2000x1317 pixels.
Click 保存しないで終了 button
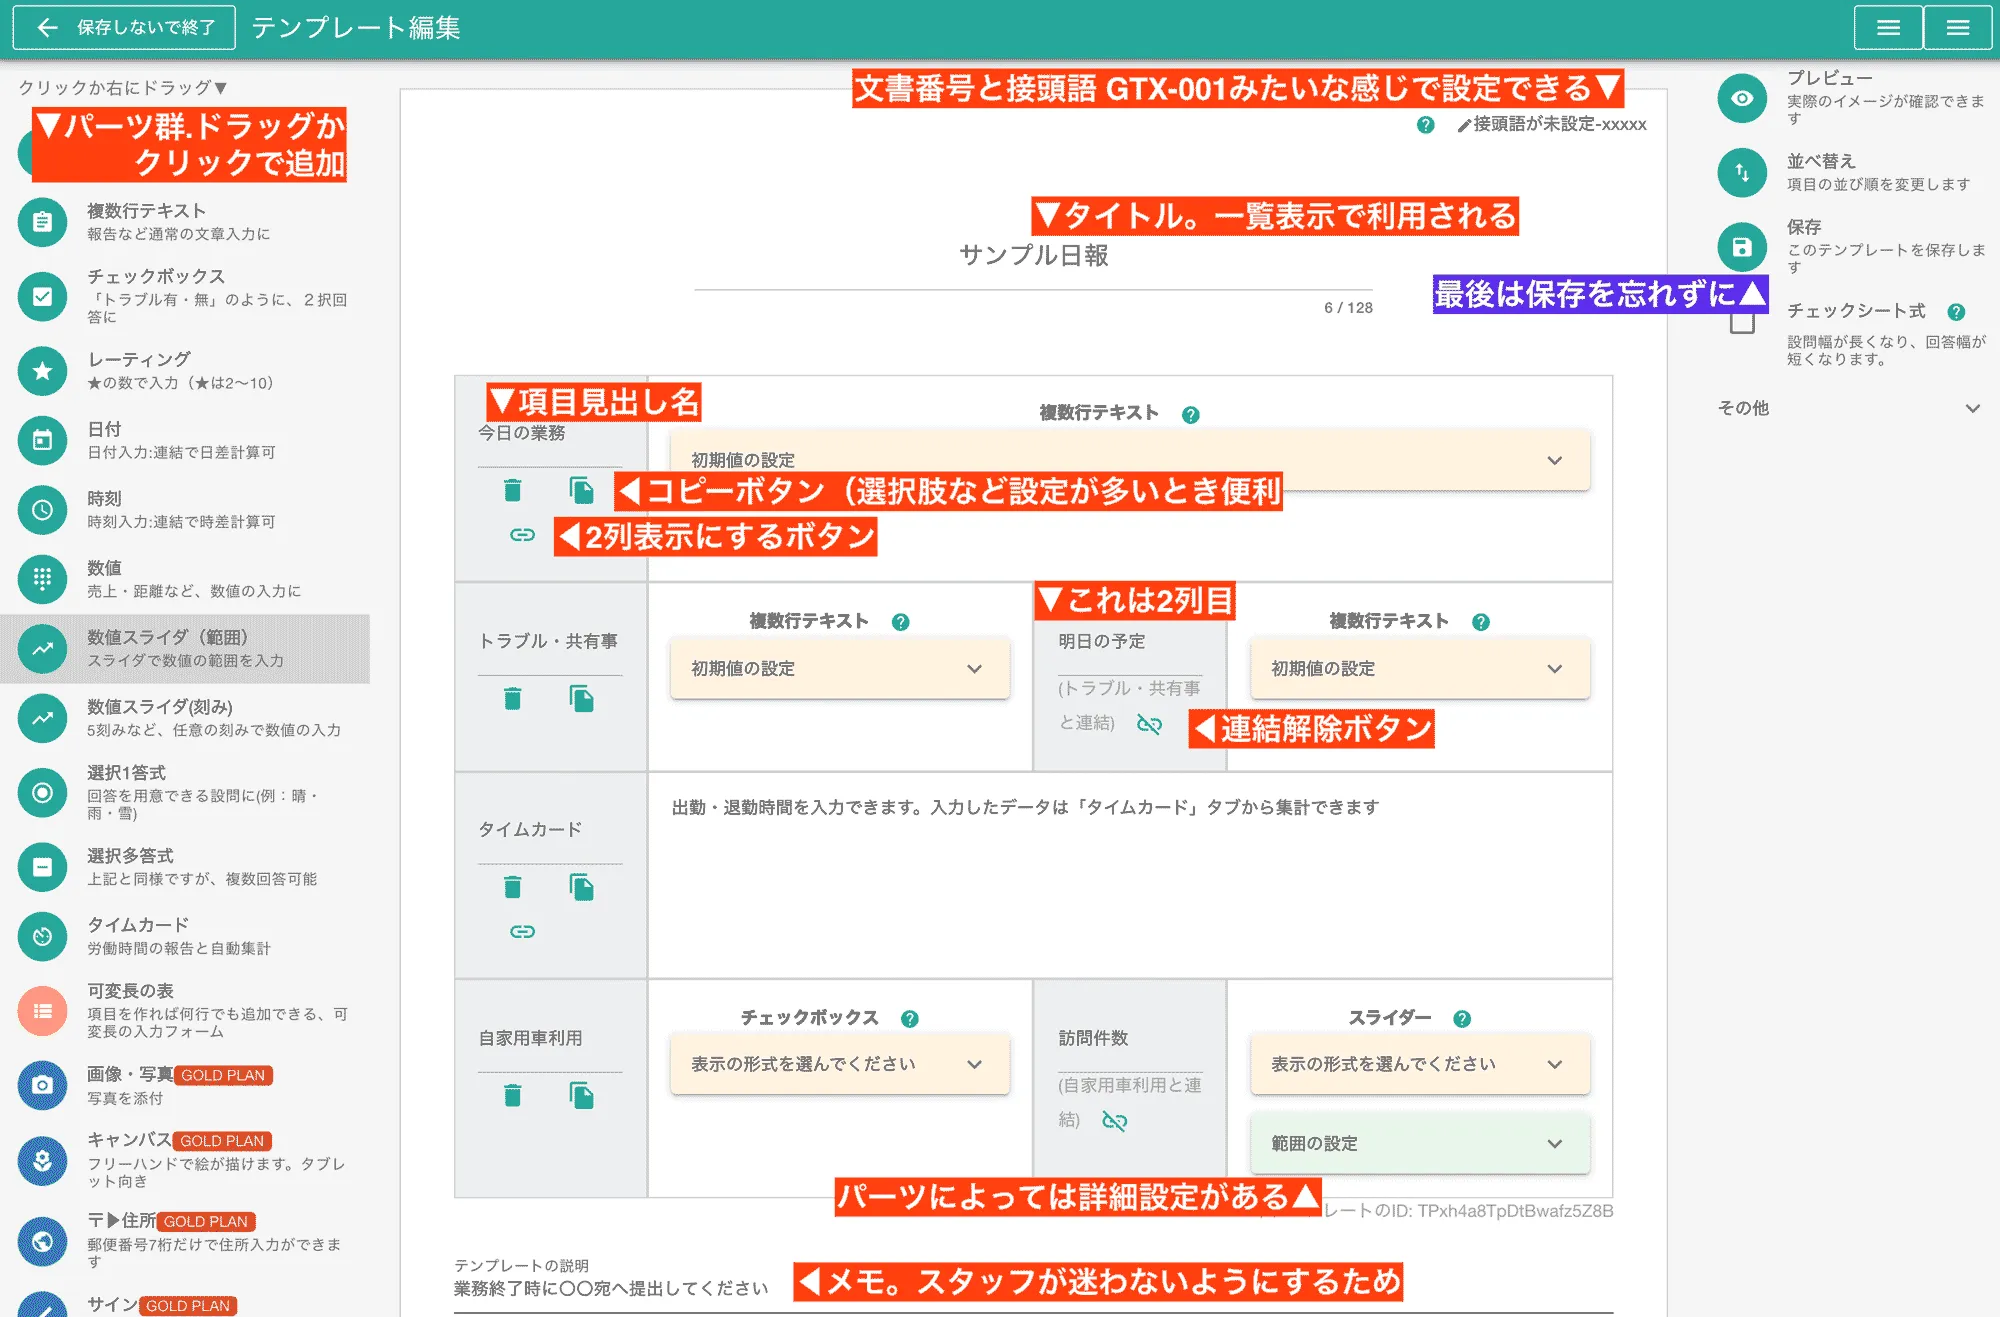click(124, 28)
